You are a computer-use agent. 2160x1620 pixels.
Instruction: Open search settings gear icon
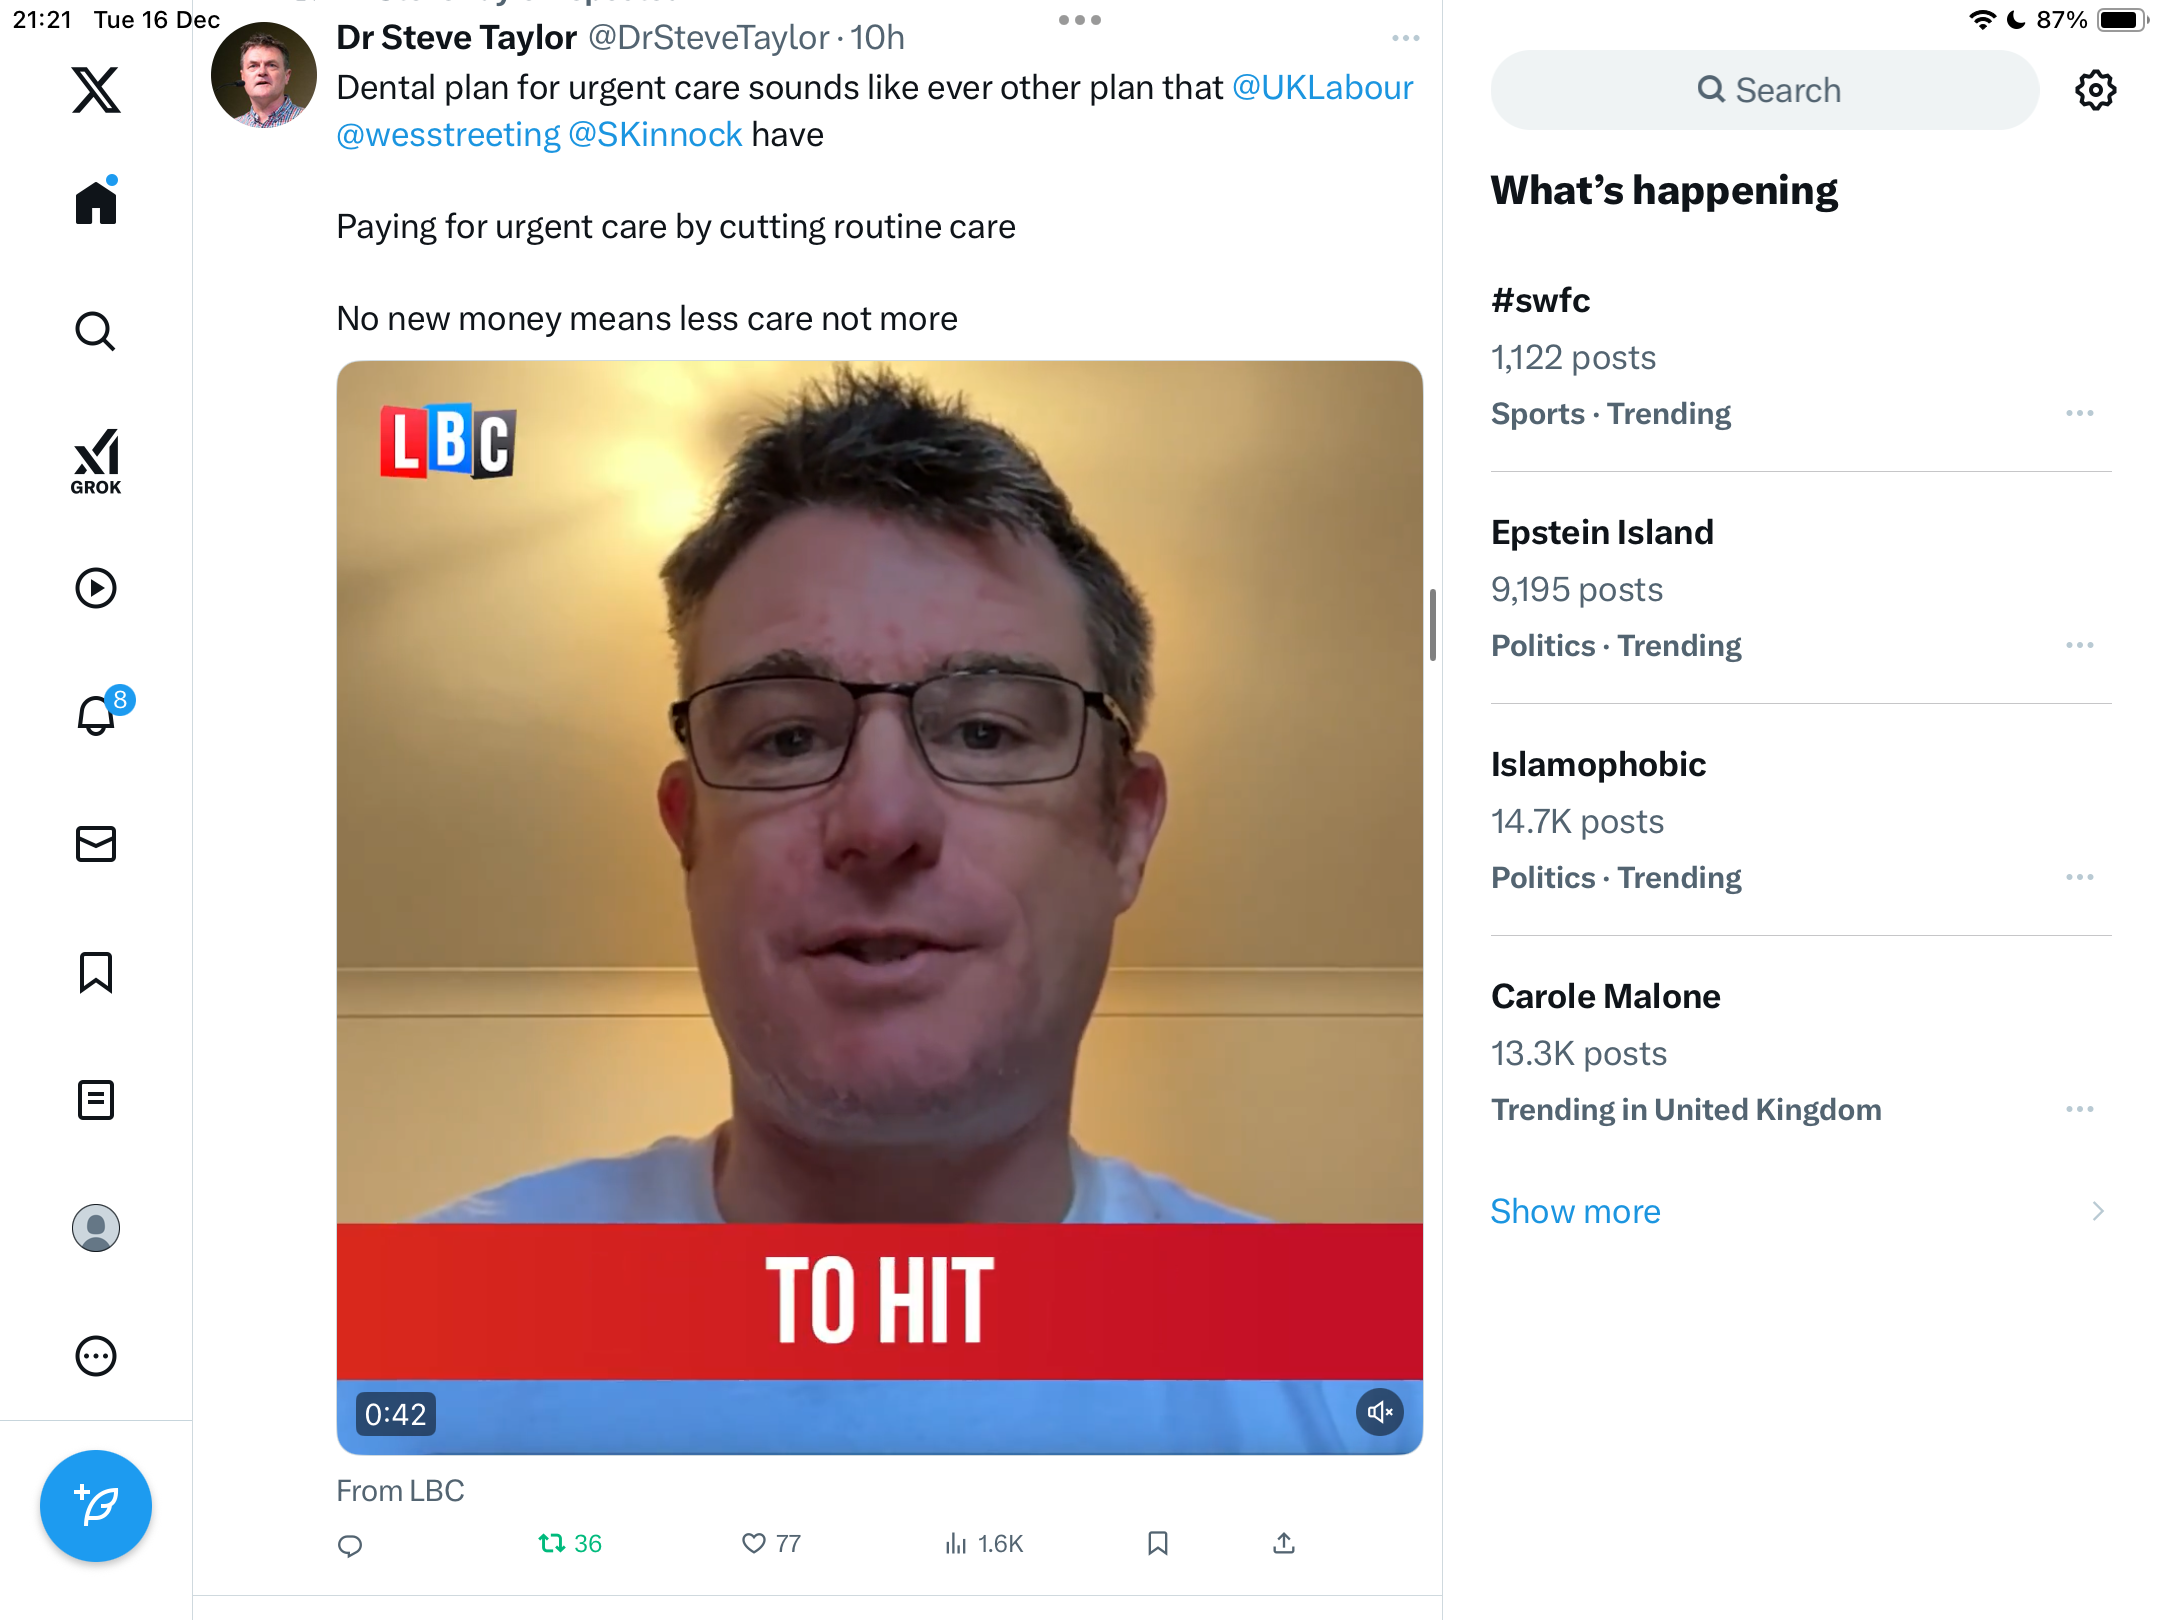tap(2095, 90)
